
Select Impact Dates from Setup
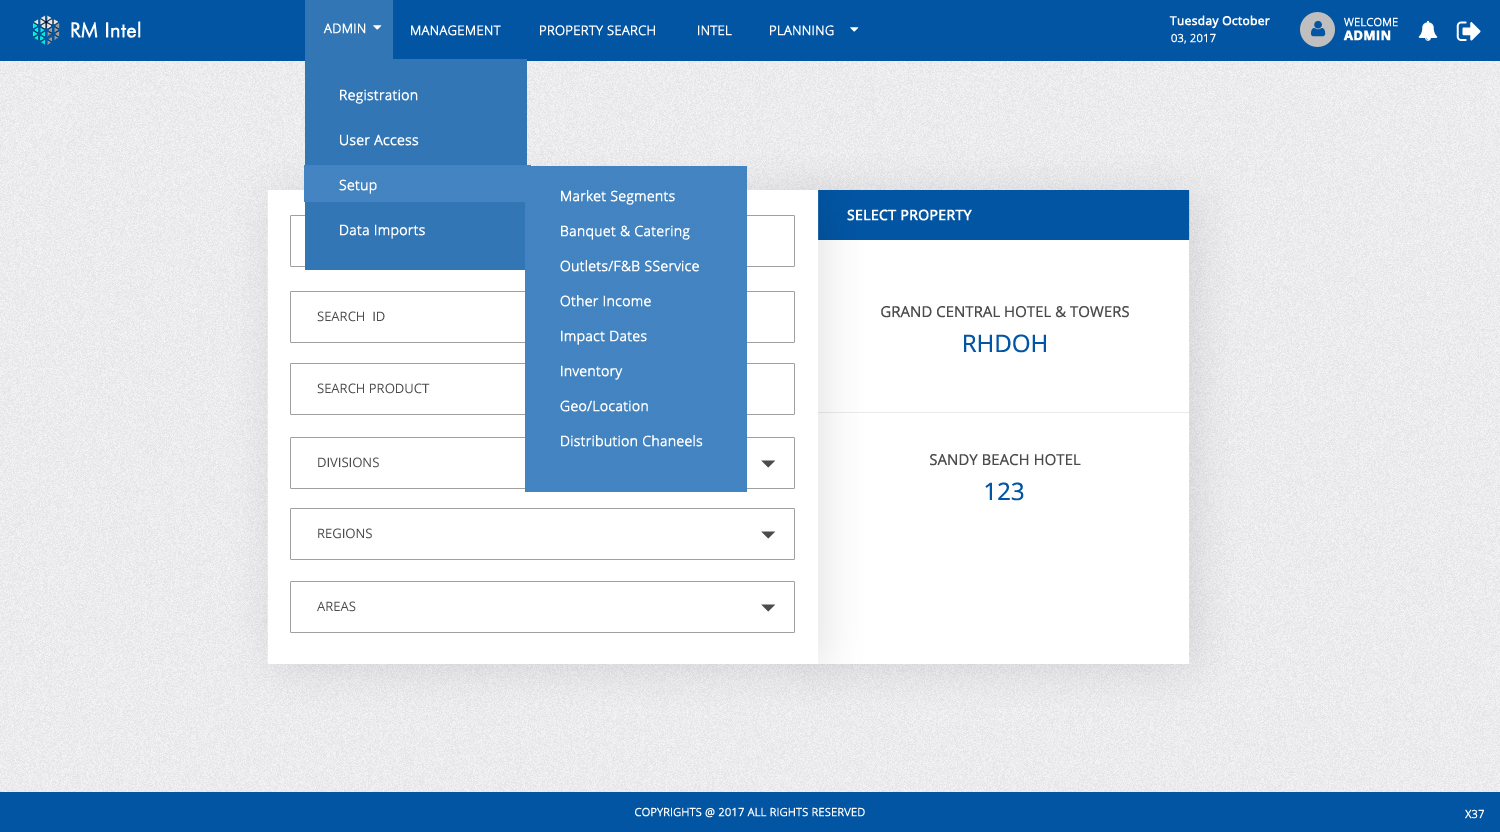603,336
